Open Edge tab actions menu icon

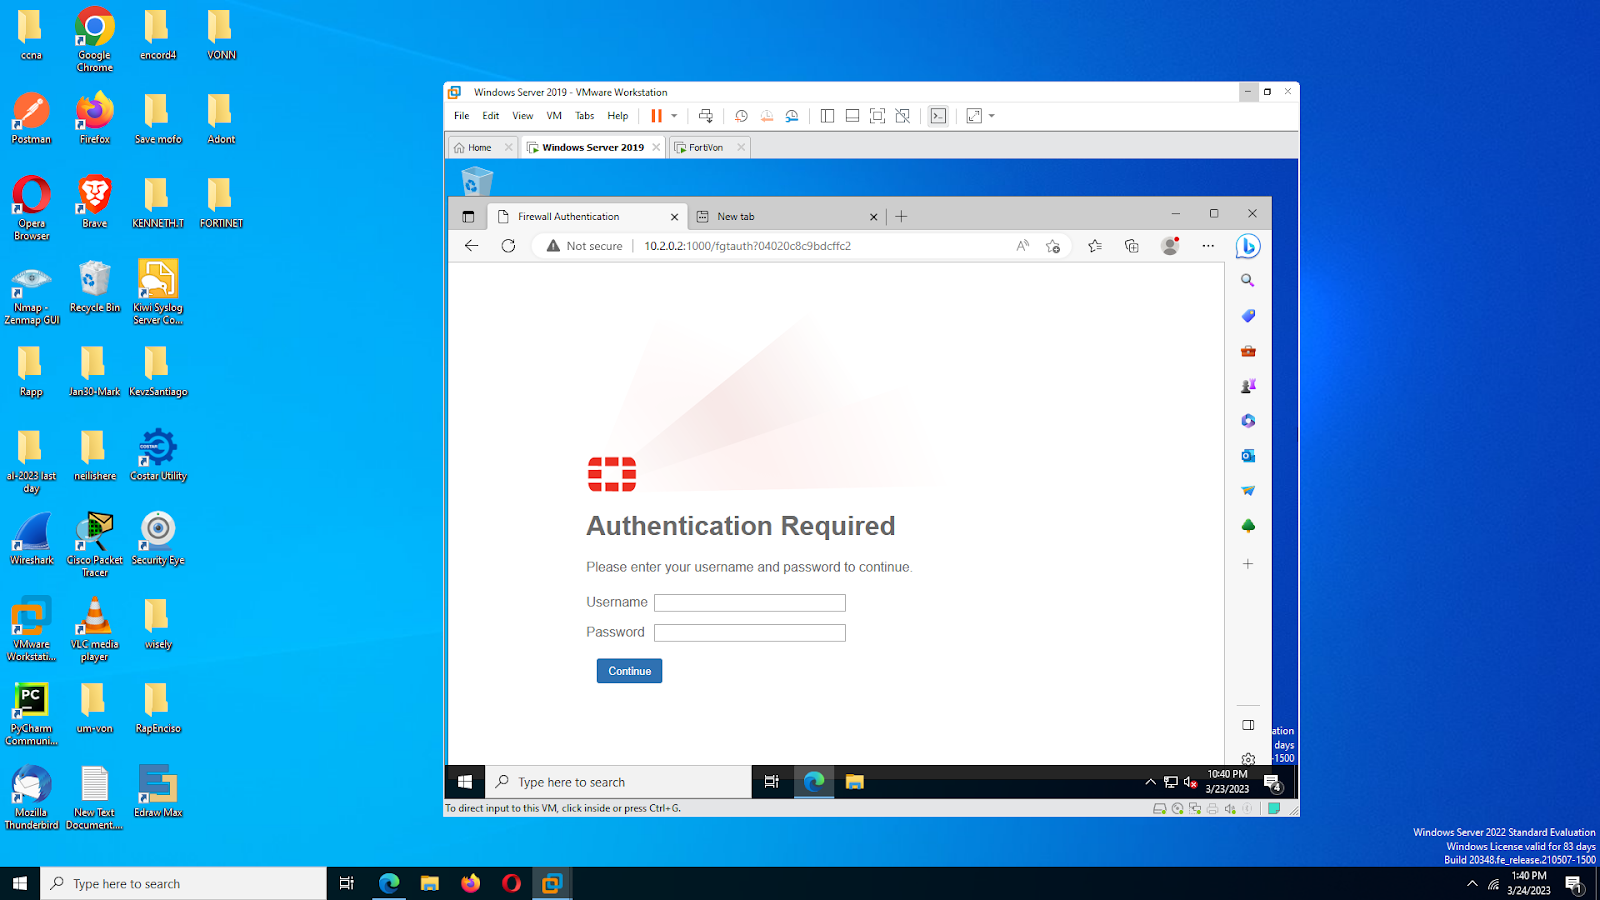point(468,216)
